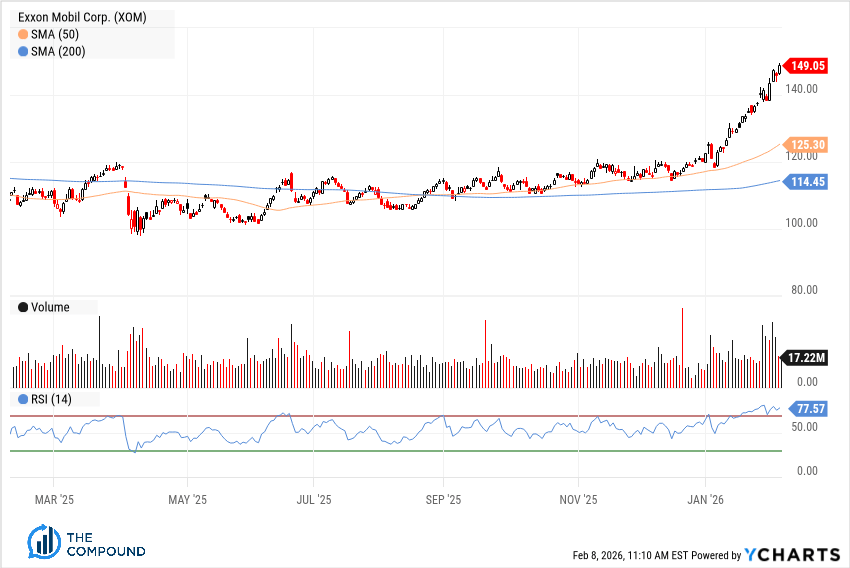Viewport: 850px width, 568px height.
Task: Click the 80.00 price axis label
Action: (804, 290)
